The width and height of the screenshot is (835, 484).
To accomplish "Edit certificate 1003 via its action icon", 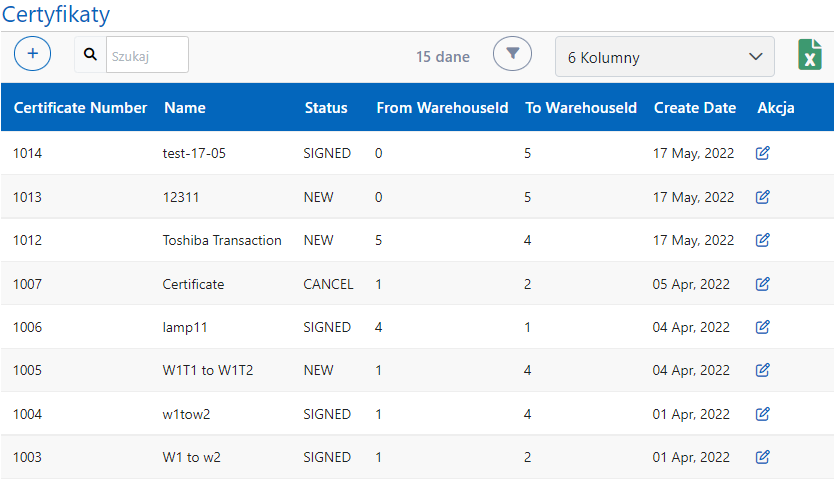I will pos(763,457).
